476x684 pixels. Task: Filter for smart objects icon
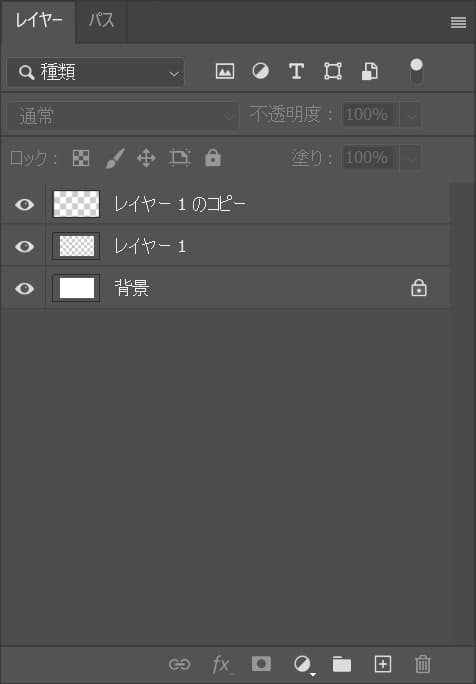370,71
